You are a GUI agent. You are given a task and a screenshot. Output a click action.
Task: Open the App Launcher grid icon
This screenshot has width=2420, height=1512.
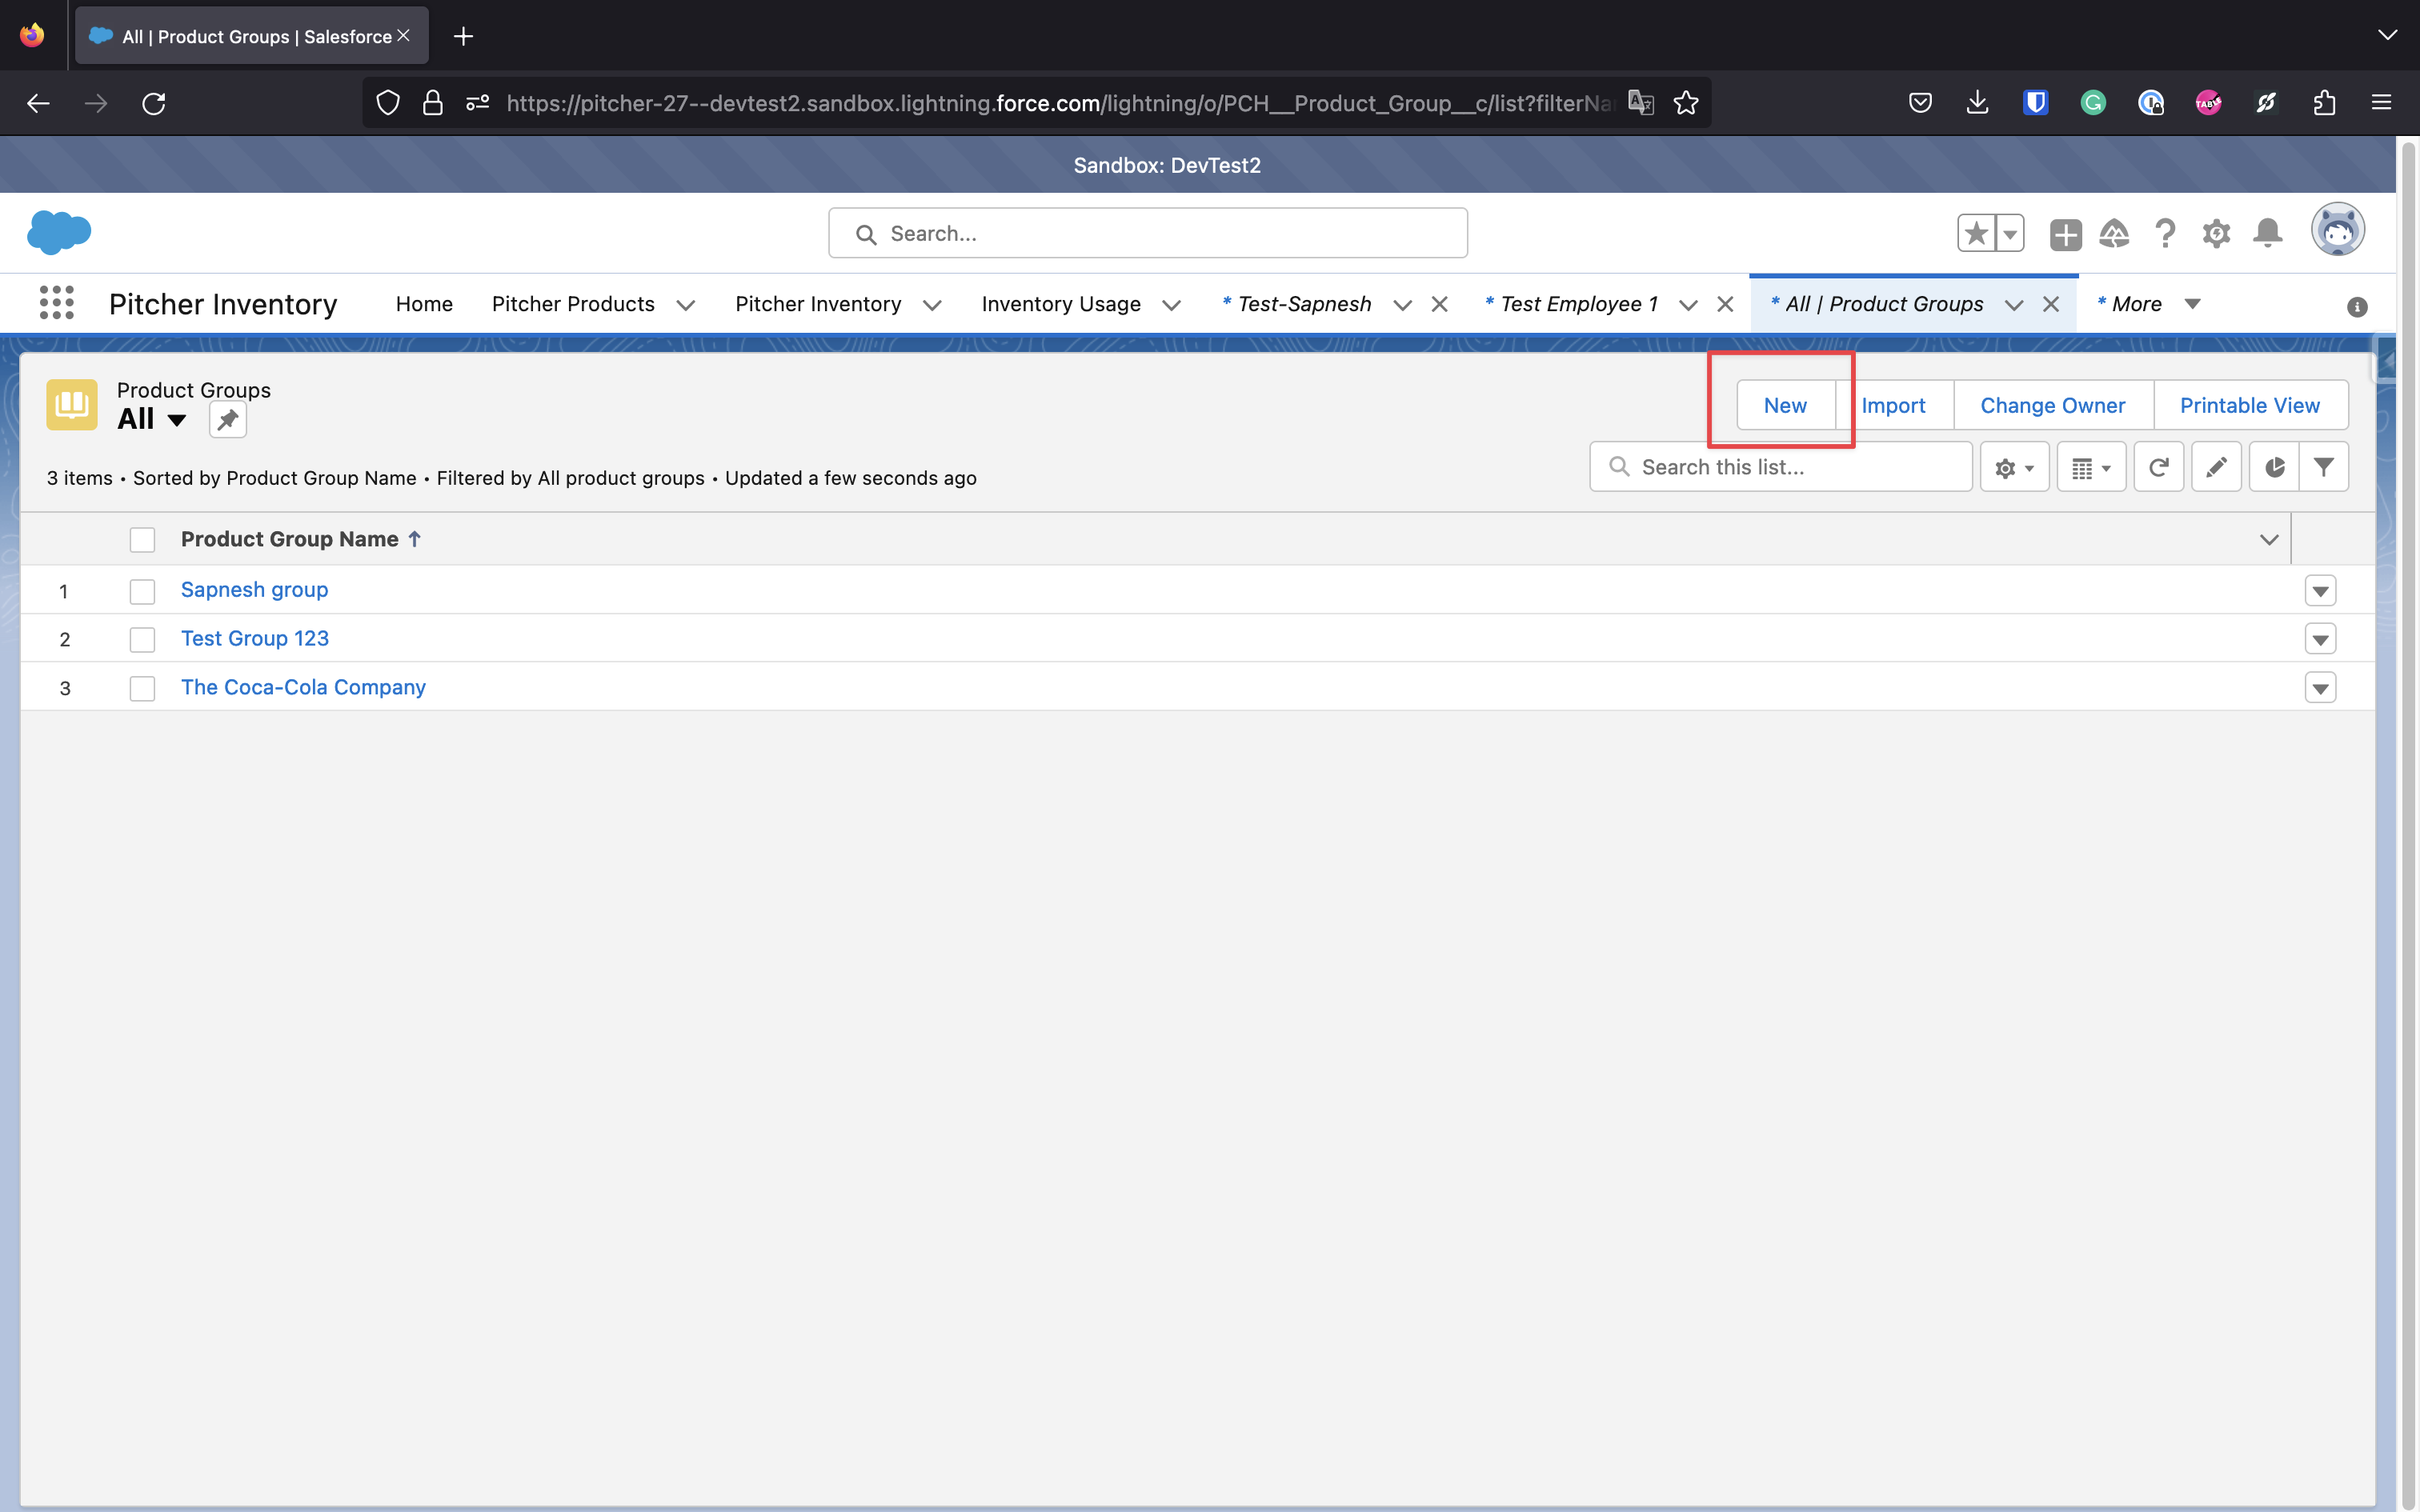point(56,303)
